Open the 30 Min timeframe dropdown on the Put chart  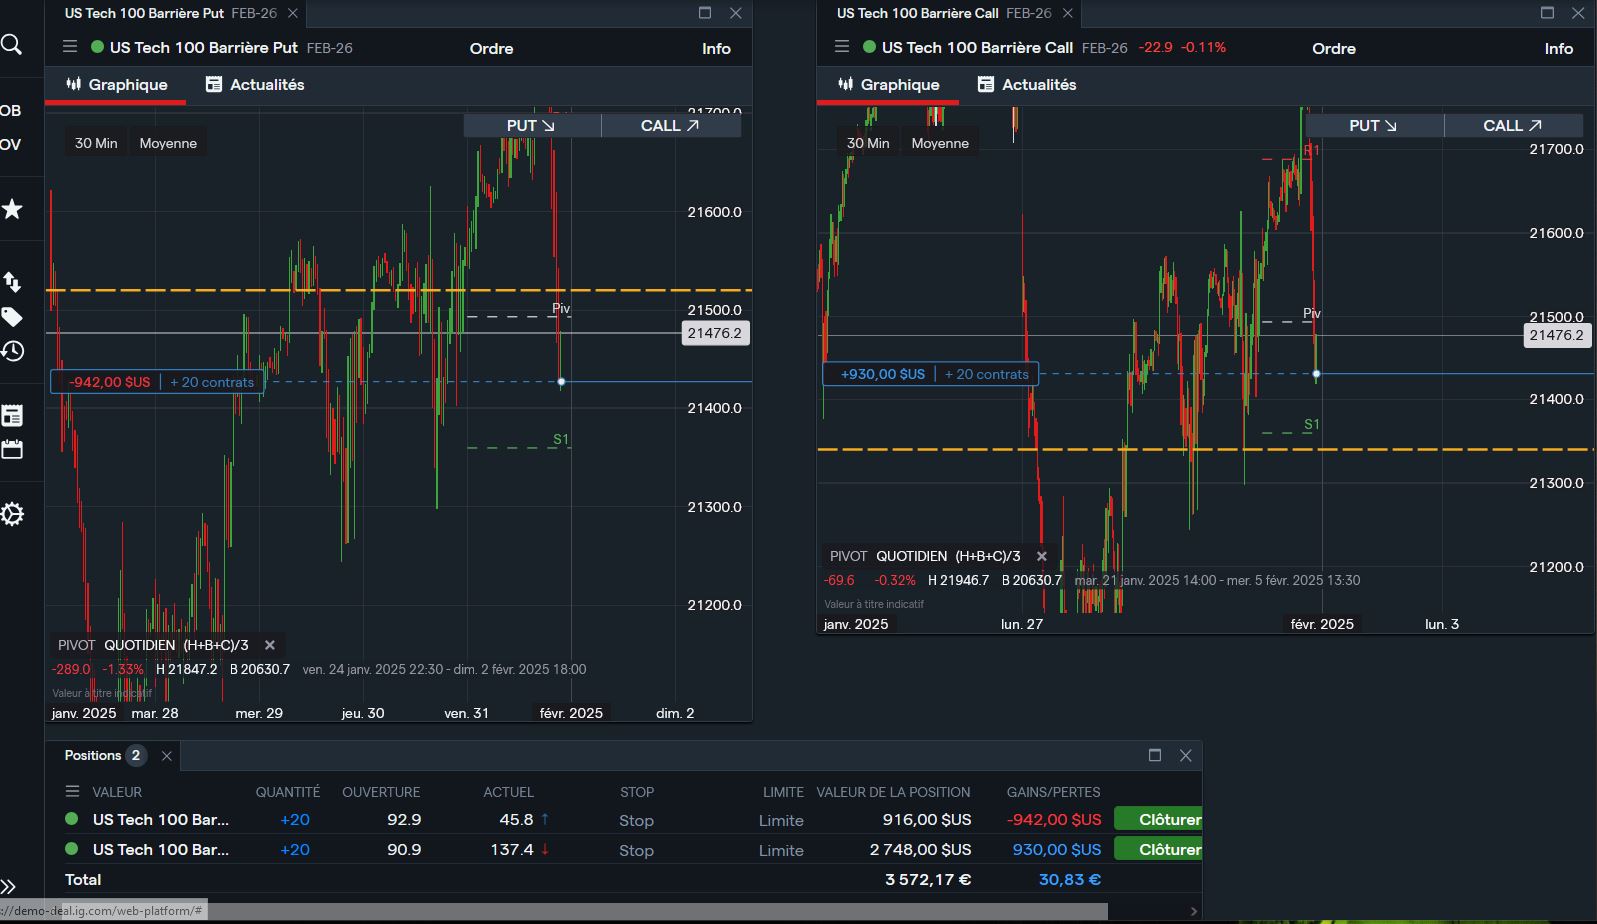coord(96,143)
